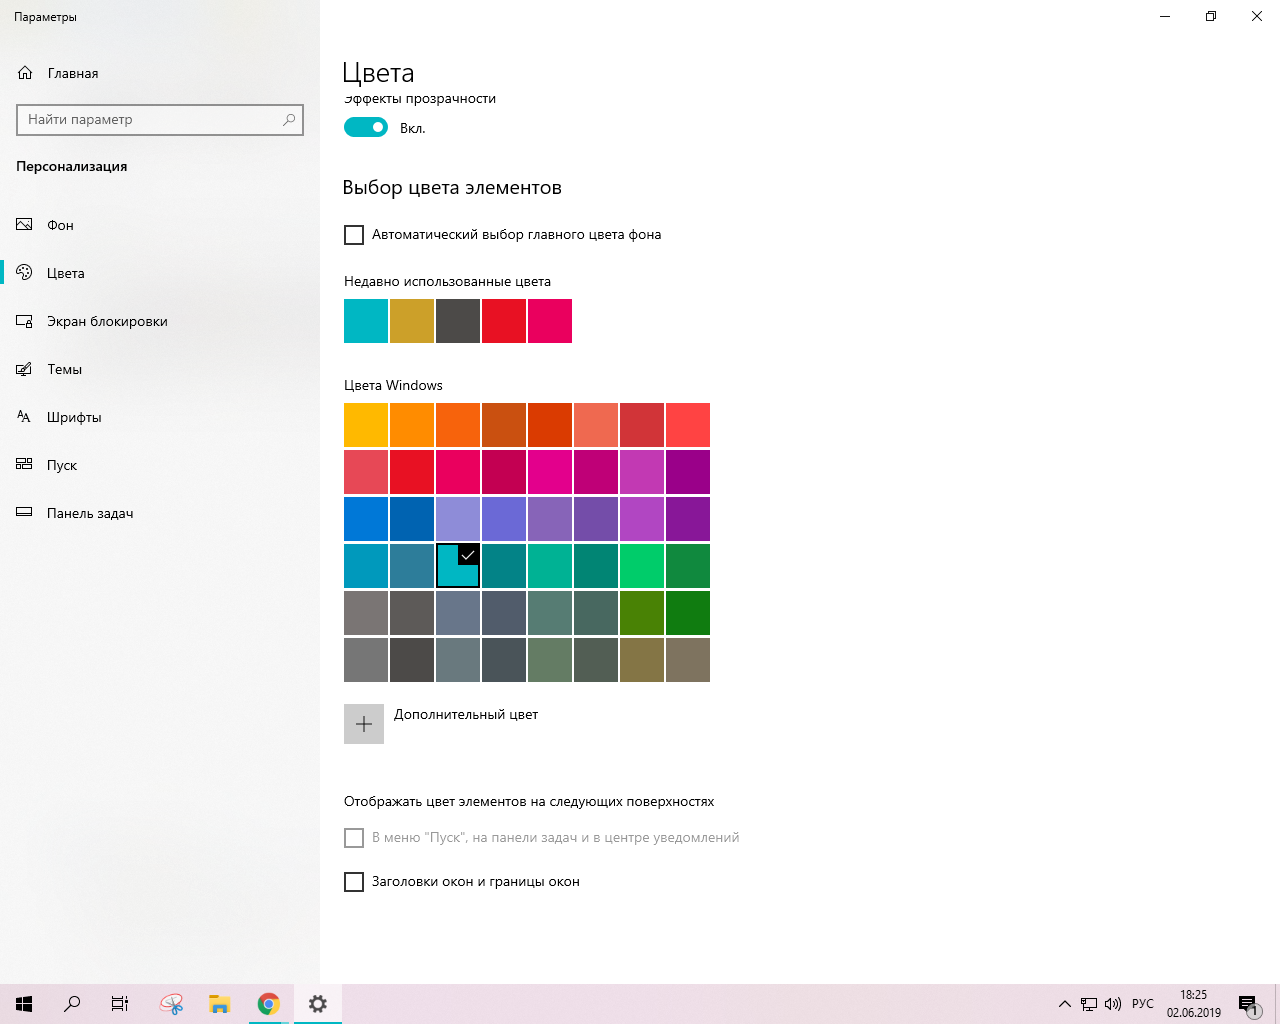The width and height of the screenshot is (1280, 1024).
Task: Pick the recent pink-crimson swatch
Action: click(x=550, y=321)
